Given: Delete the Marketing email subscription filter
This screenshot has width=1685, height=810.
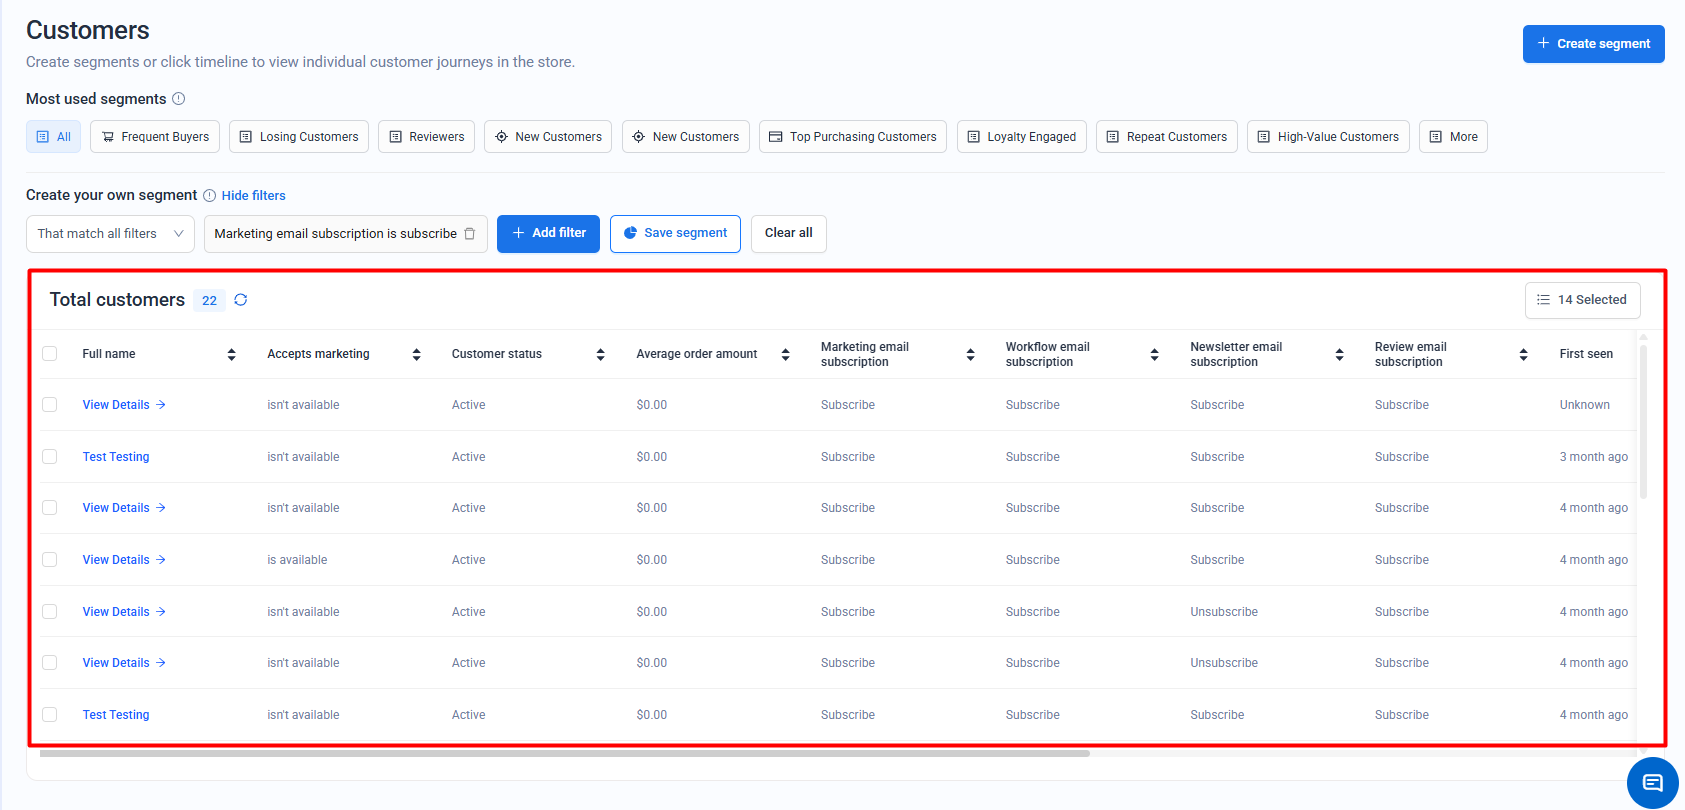Looking at the screenshot, I should click(x=470, y=234).
